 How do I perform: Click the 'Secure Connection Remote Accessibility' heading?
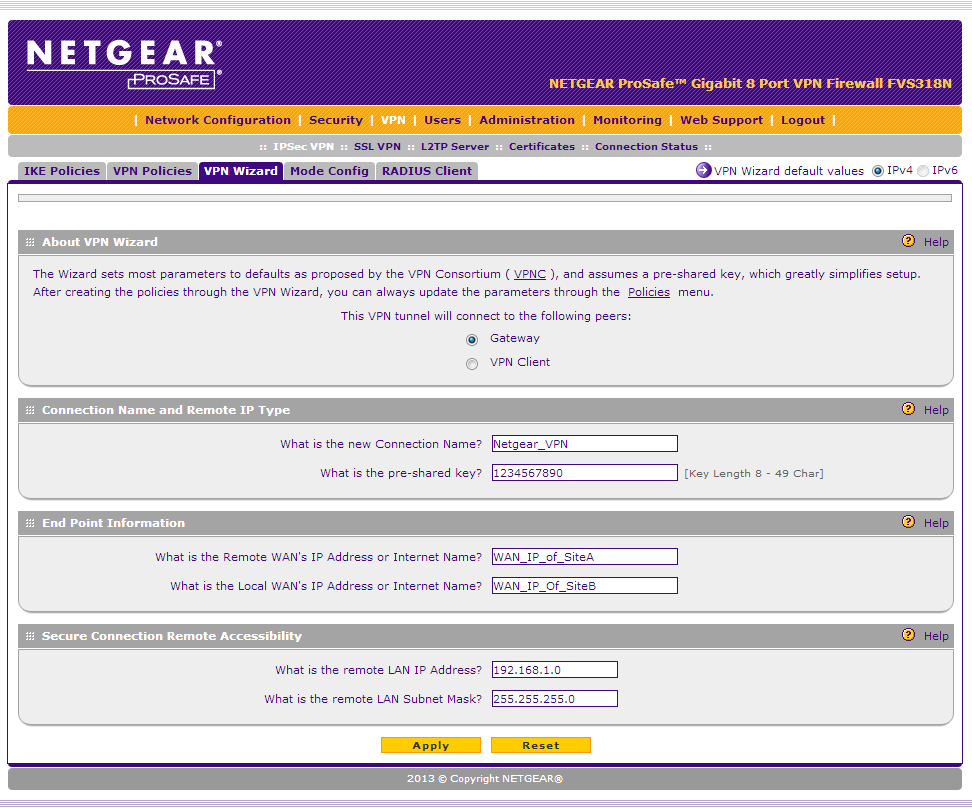172,636
